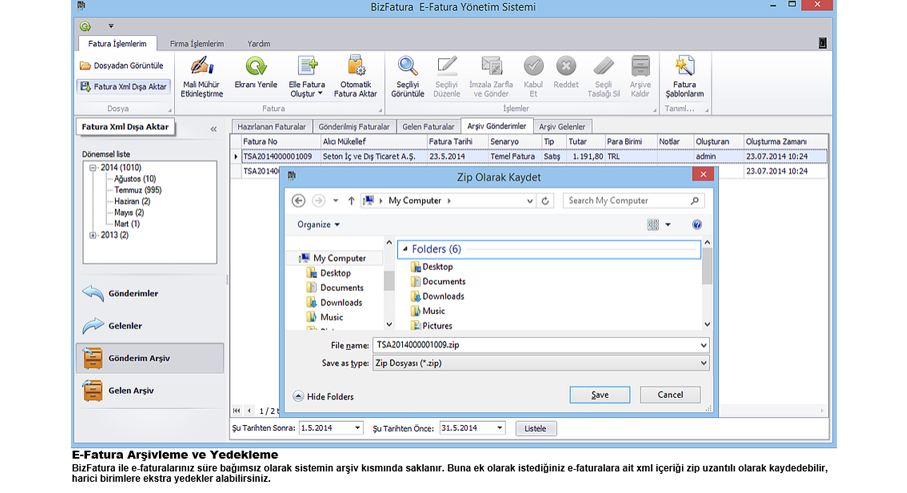Click the Listele button
Screen dimensions: 907x493
point(536,428)
